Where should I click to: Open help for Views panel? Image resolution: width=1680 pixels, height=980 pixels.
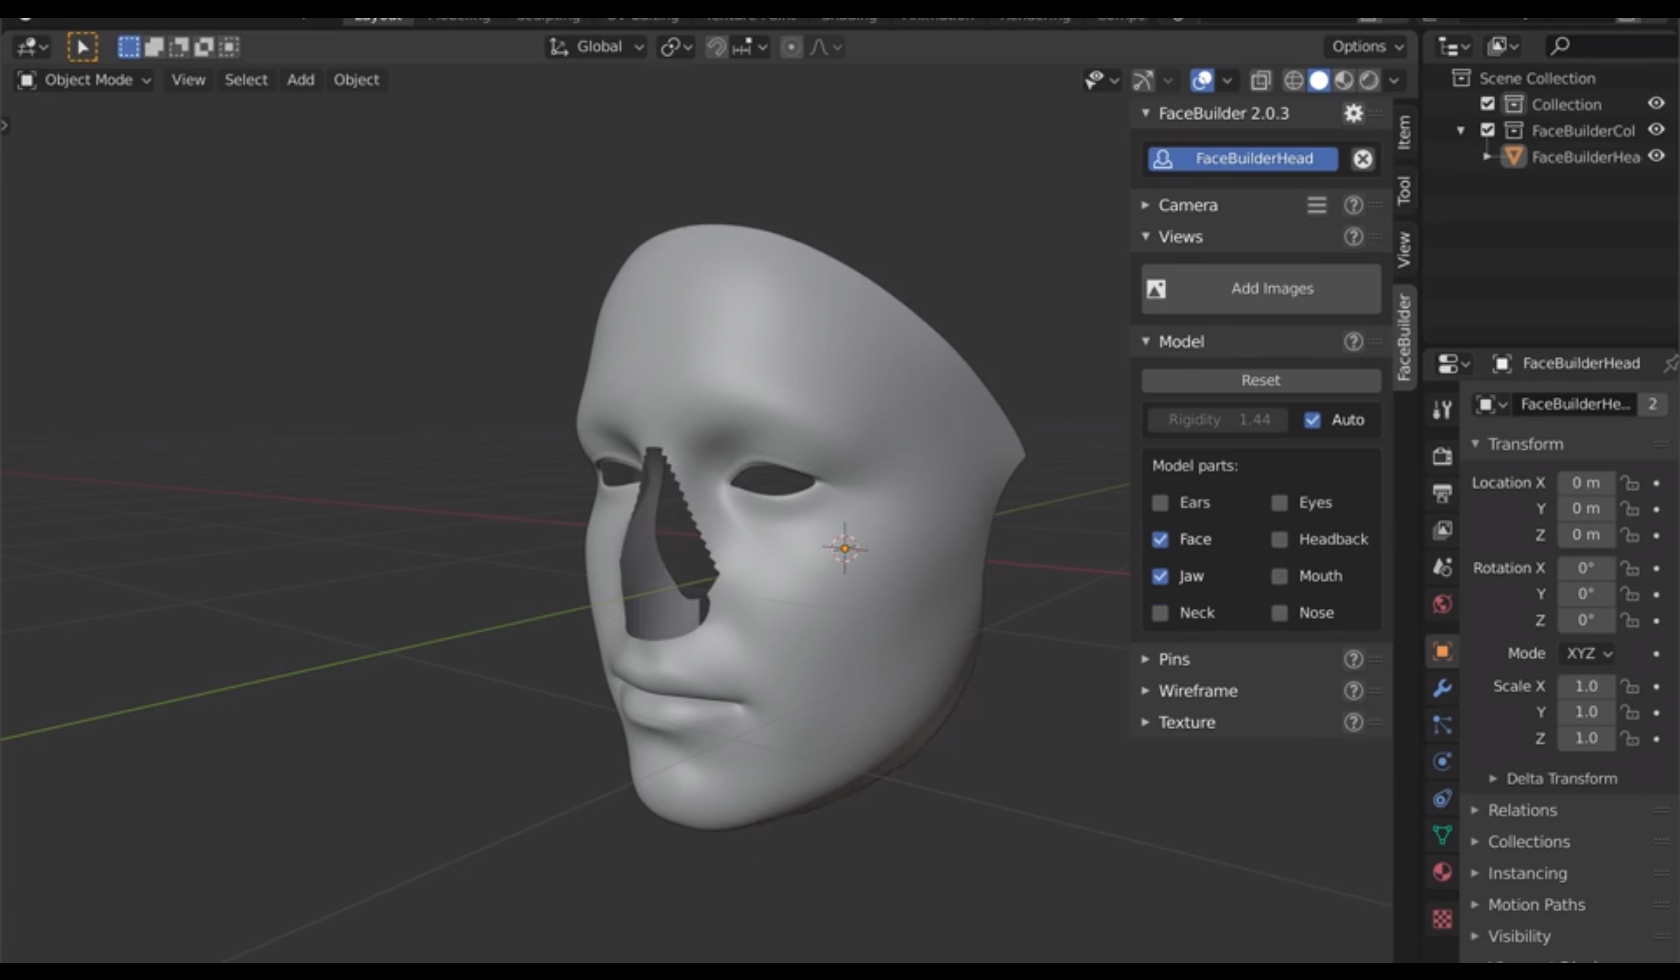click(1353, 237)
